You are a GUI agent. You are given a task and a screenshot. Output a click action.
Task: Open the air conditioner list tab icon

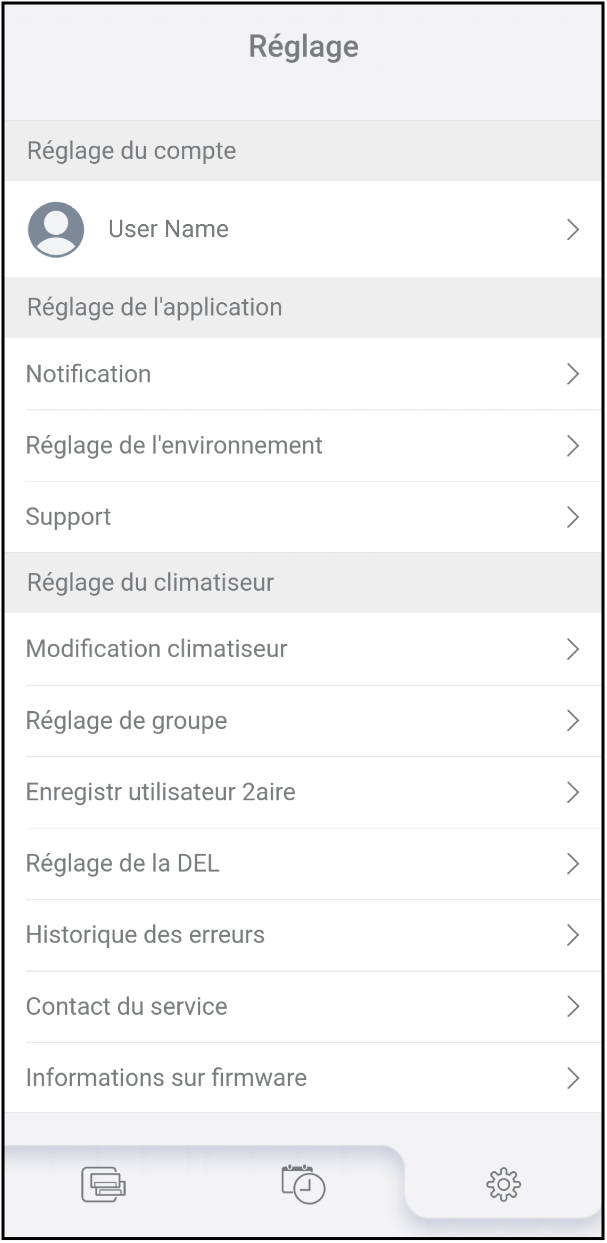[103, 1184]
